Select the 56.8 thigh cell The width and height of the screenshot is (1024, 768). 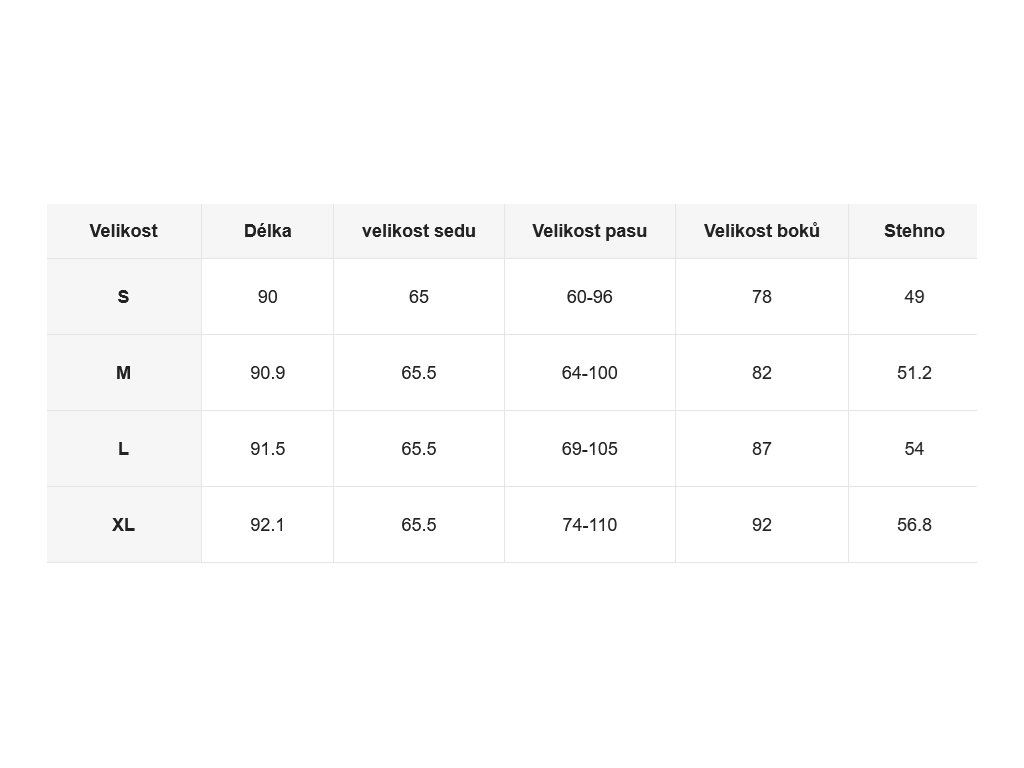914,524
